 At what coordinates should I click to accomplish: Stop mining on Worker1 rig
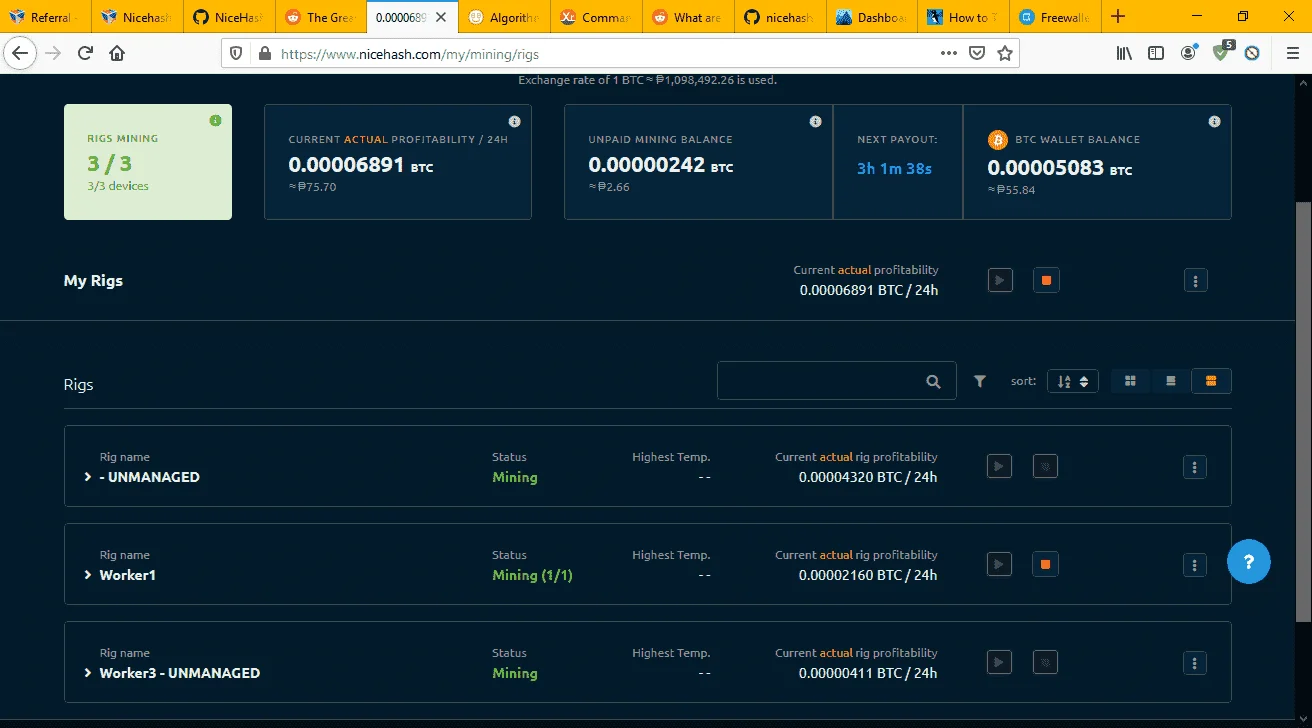pyautogui.click(x=1046, y=564)
